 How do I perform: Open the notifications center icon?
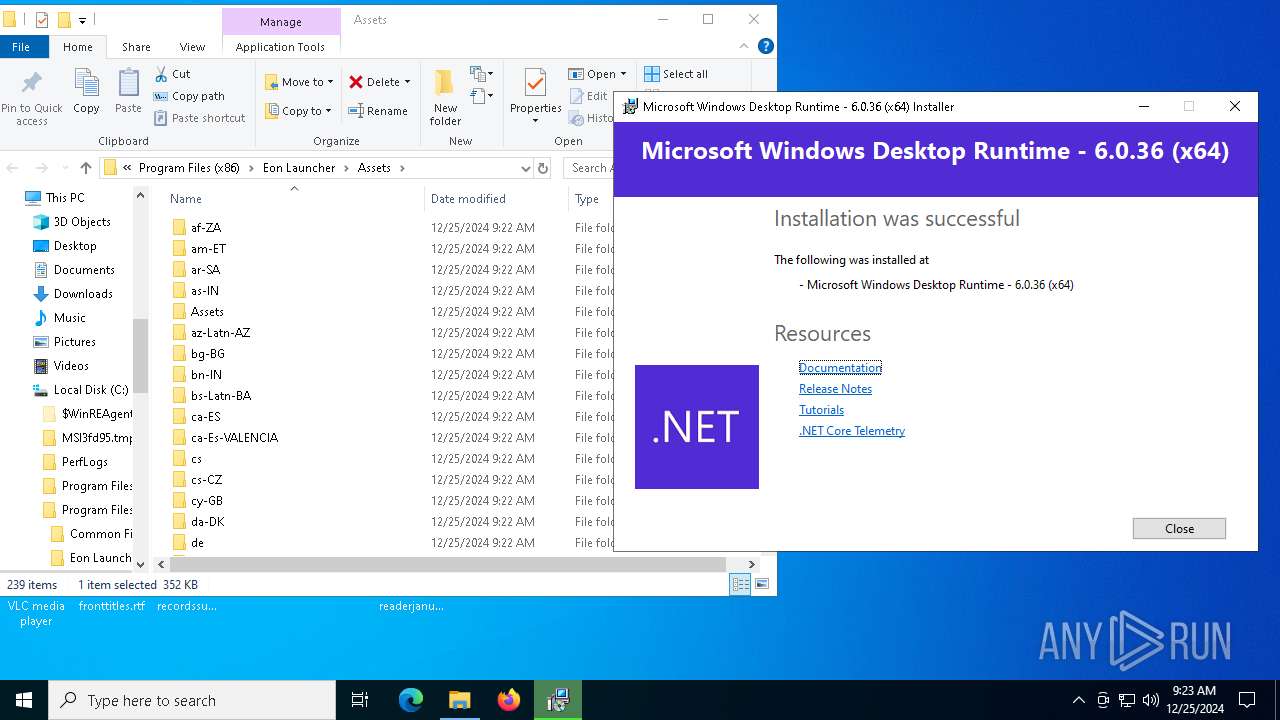click(1247, 700)
